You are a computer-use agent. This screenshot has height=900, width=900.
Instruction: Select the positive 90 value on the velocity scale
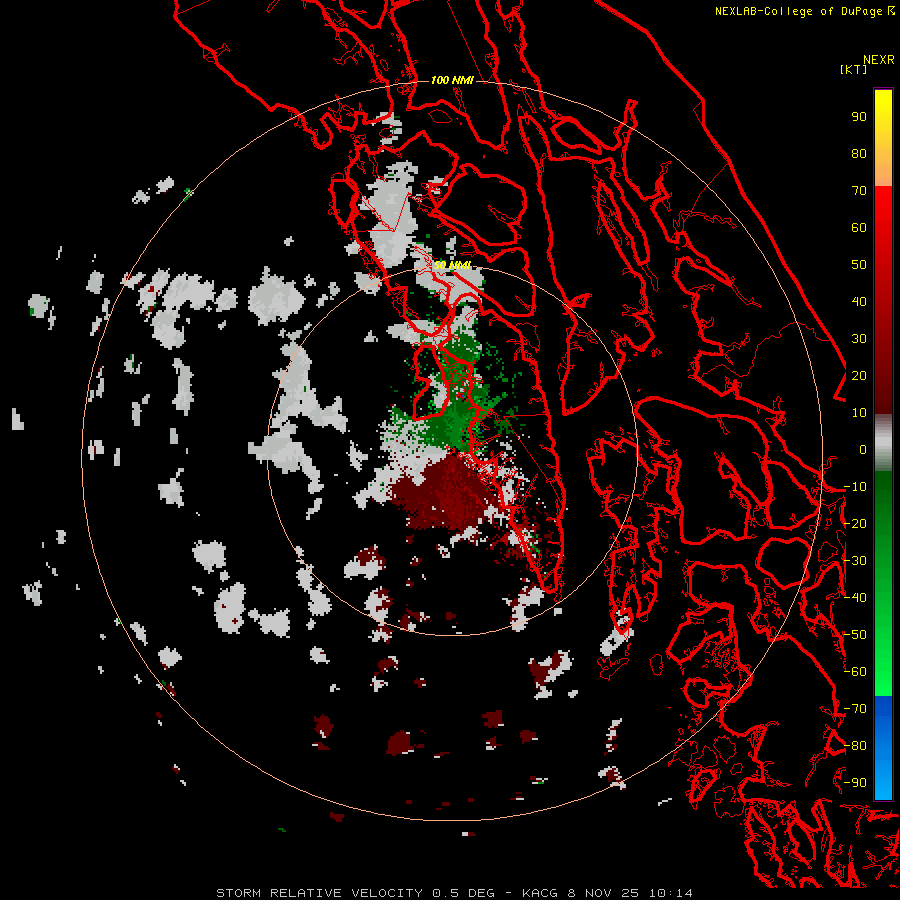point(859,117)
